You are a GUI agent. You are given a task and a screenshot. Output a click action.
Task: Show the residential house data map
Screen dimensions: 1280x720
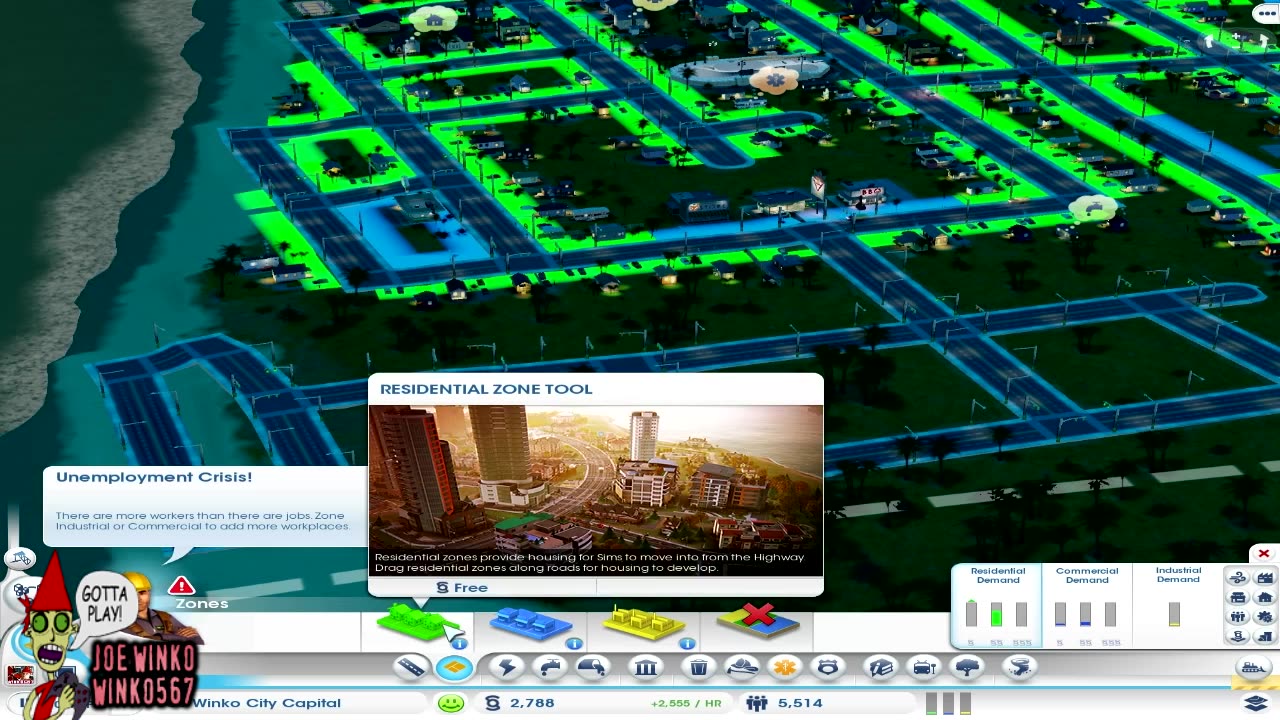[x=1264, y=597]
